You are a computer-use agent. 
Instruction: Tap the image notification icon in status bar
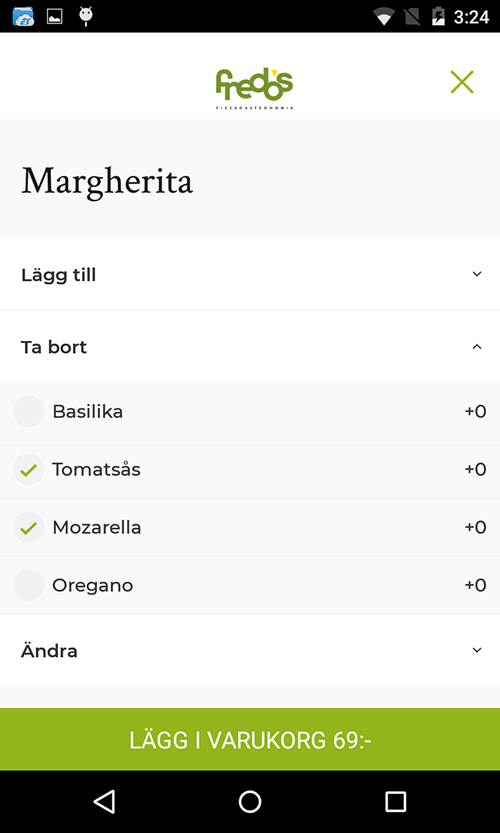55,16
